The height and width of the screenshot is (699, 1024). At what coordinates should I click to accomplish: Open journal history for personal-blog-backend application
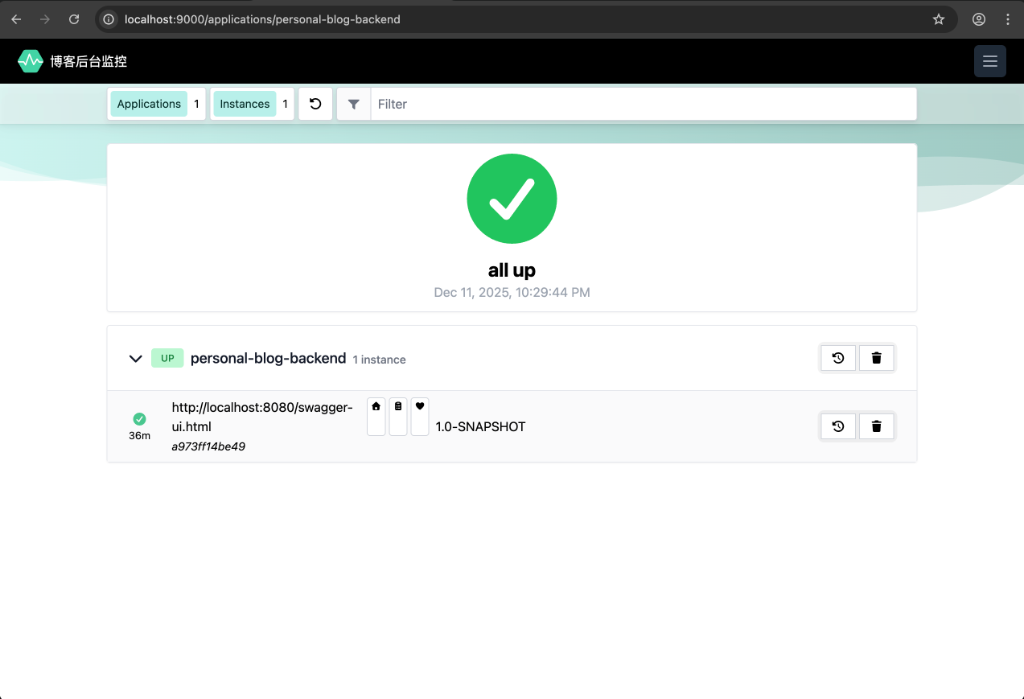[838, 358]
